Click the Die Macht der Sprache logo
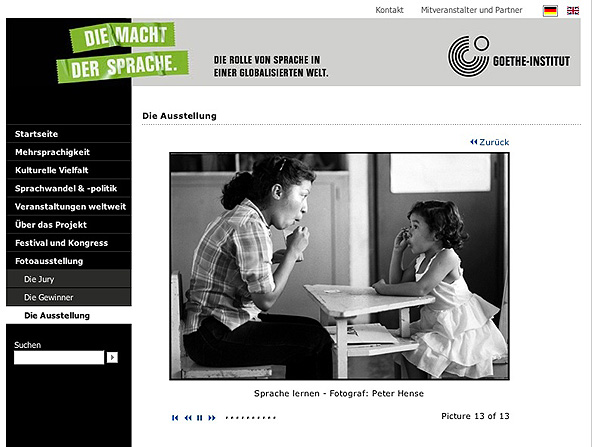This screenshot has height=447, width=592. pyautogui.click(x=122, y=52)
